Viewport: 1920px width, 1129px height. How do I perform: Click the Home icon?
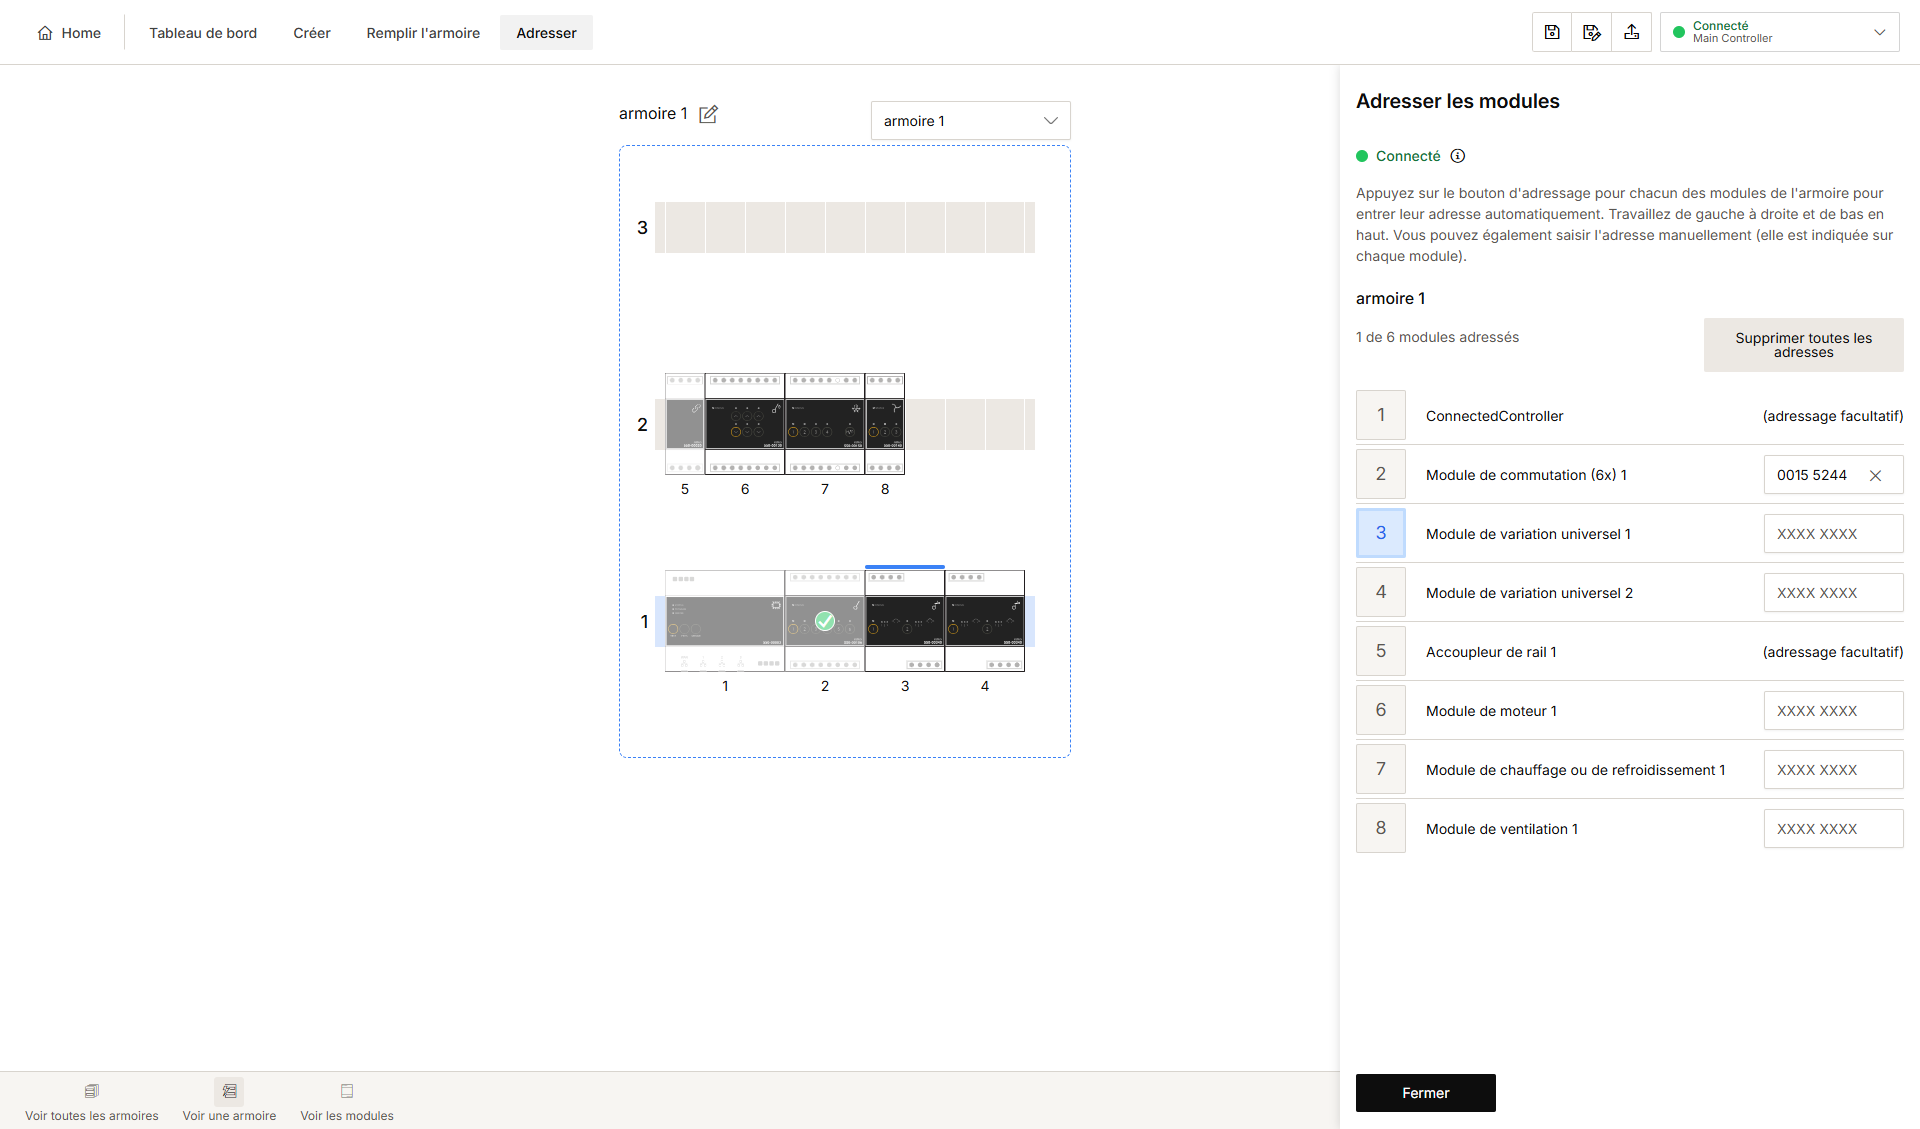pos(45,33)
